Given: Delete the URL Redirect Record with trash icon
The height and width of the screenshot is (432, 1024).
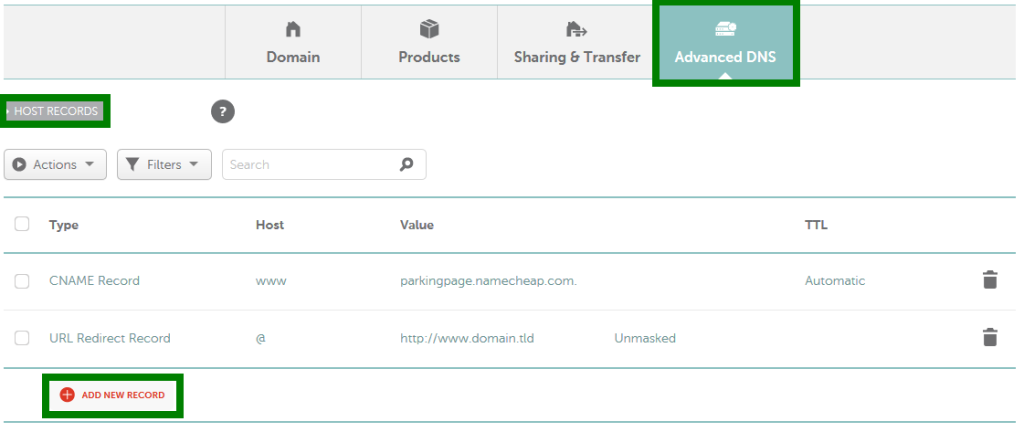Looking at the screenshot, I should click(989, 337).
